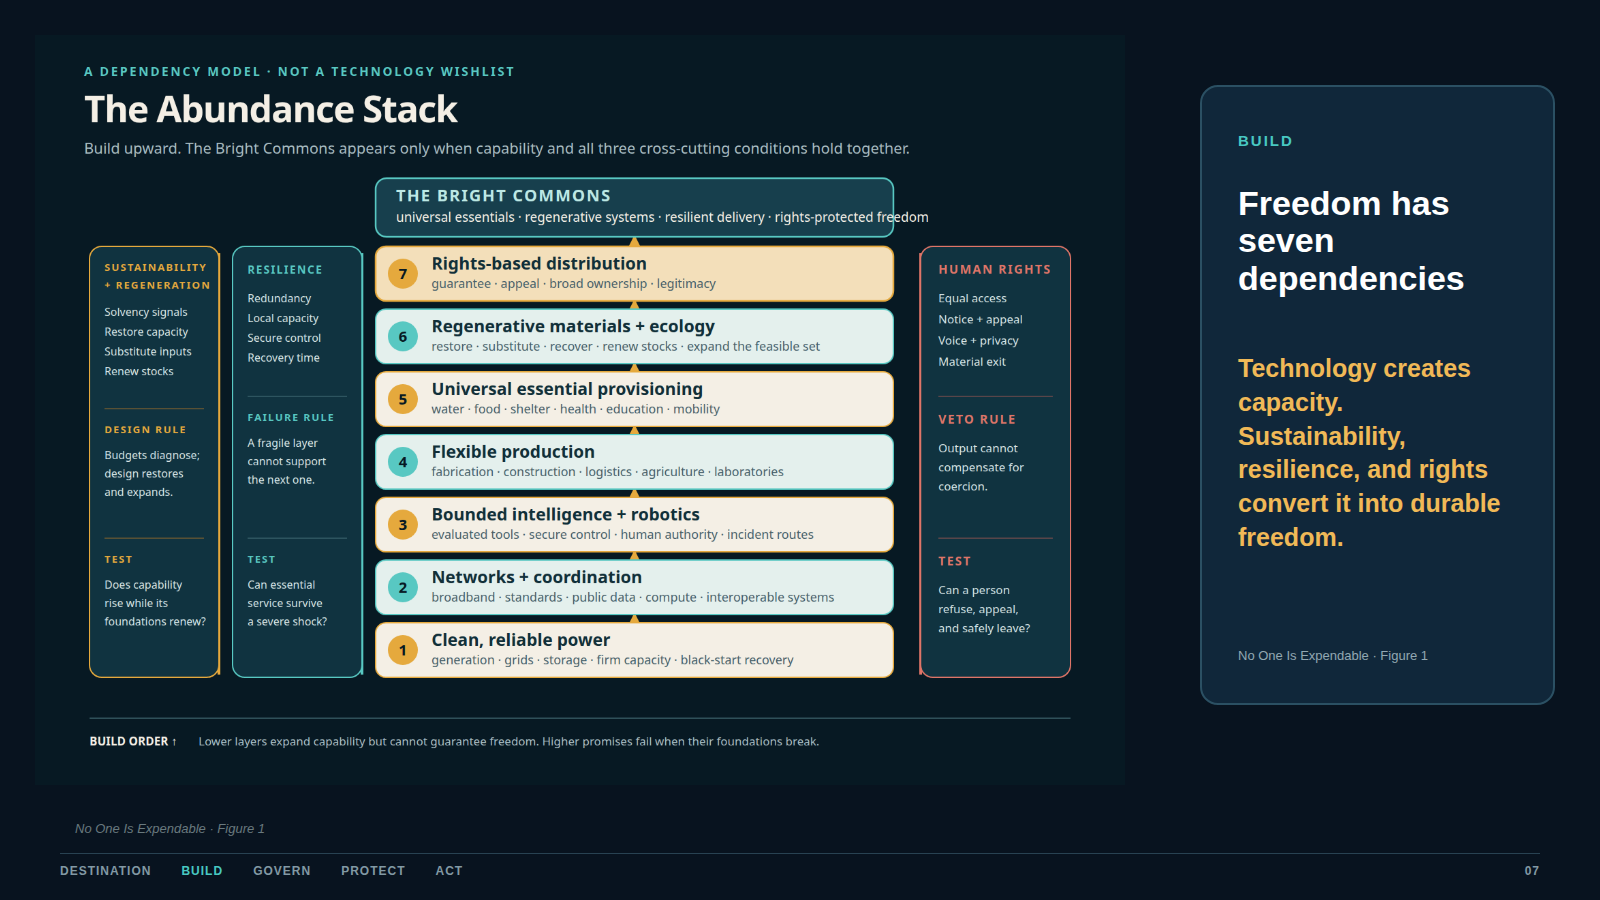Click SUSTAINABILITY + REGENERATION panel heading
Viewport: 1600px width, 900px height.
(x=157, y=276)
